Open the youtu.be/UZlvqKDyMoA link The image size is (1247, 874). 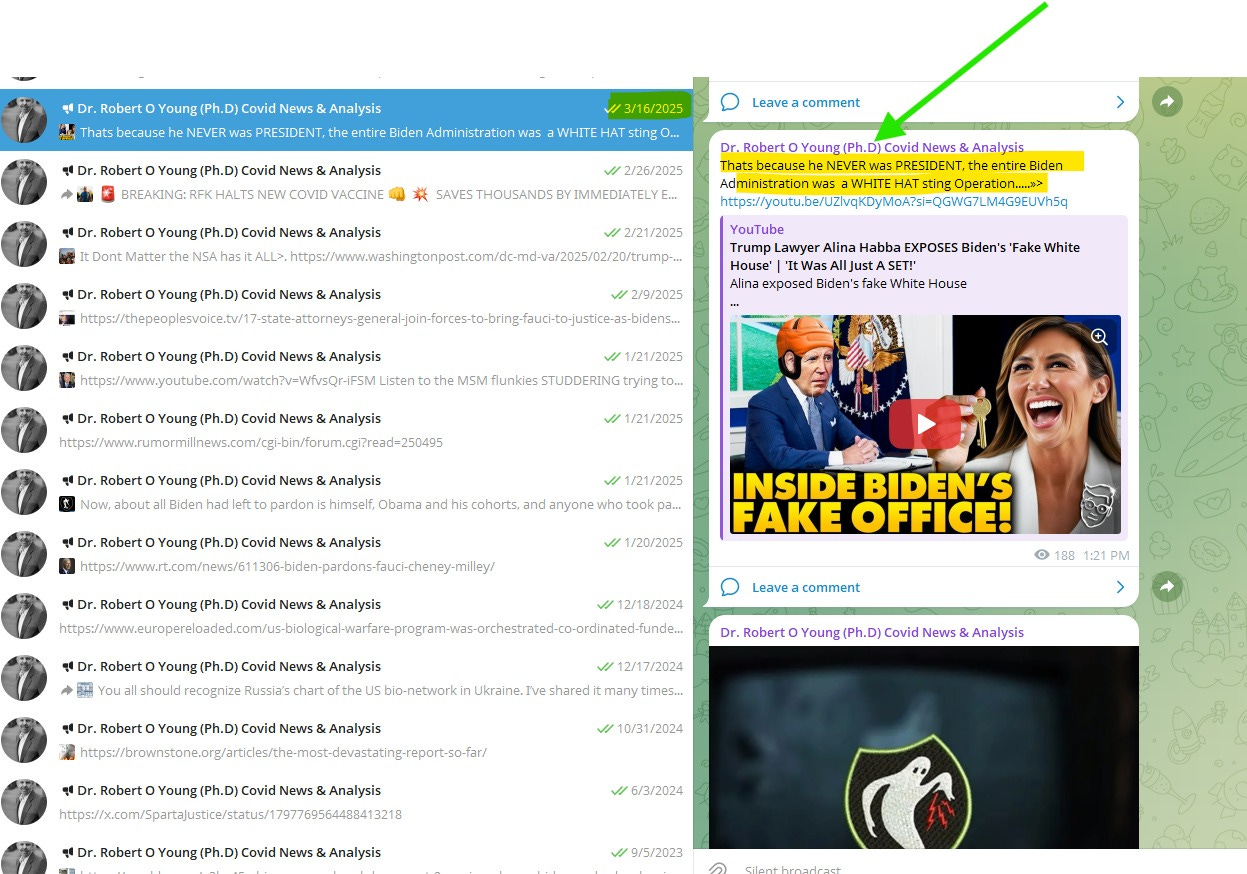[894, 201]
